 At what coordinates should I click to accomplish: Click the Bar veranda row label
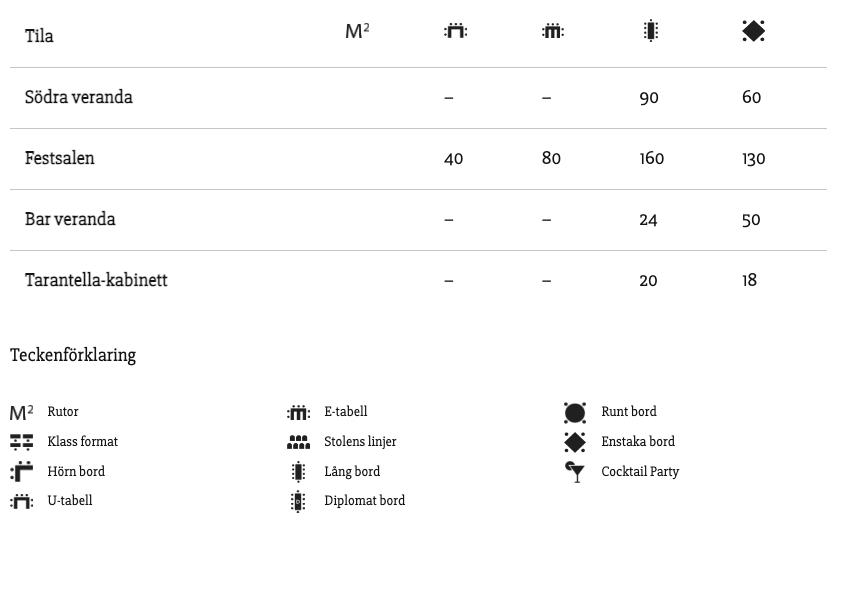(70, 219)
